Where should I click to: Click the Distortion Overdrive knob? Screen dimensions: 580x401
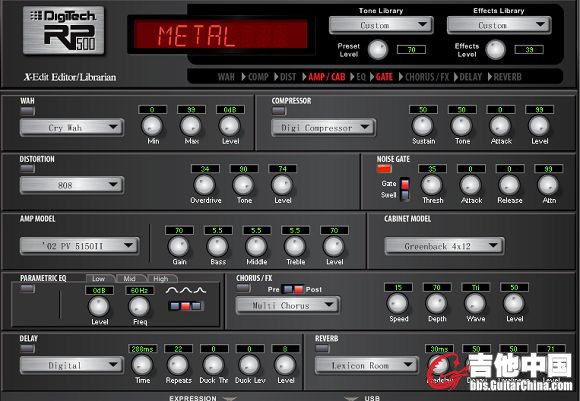click(x=205, y=185)
